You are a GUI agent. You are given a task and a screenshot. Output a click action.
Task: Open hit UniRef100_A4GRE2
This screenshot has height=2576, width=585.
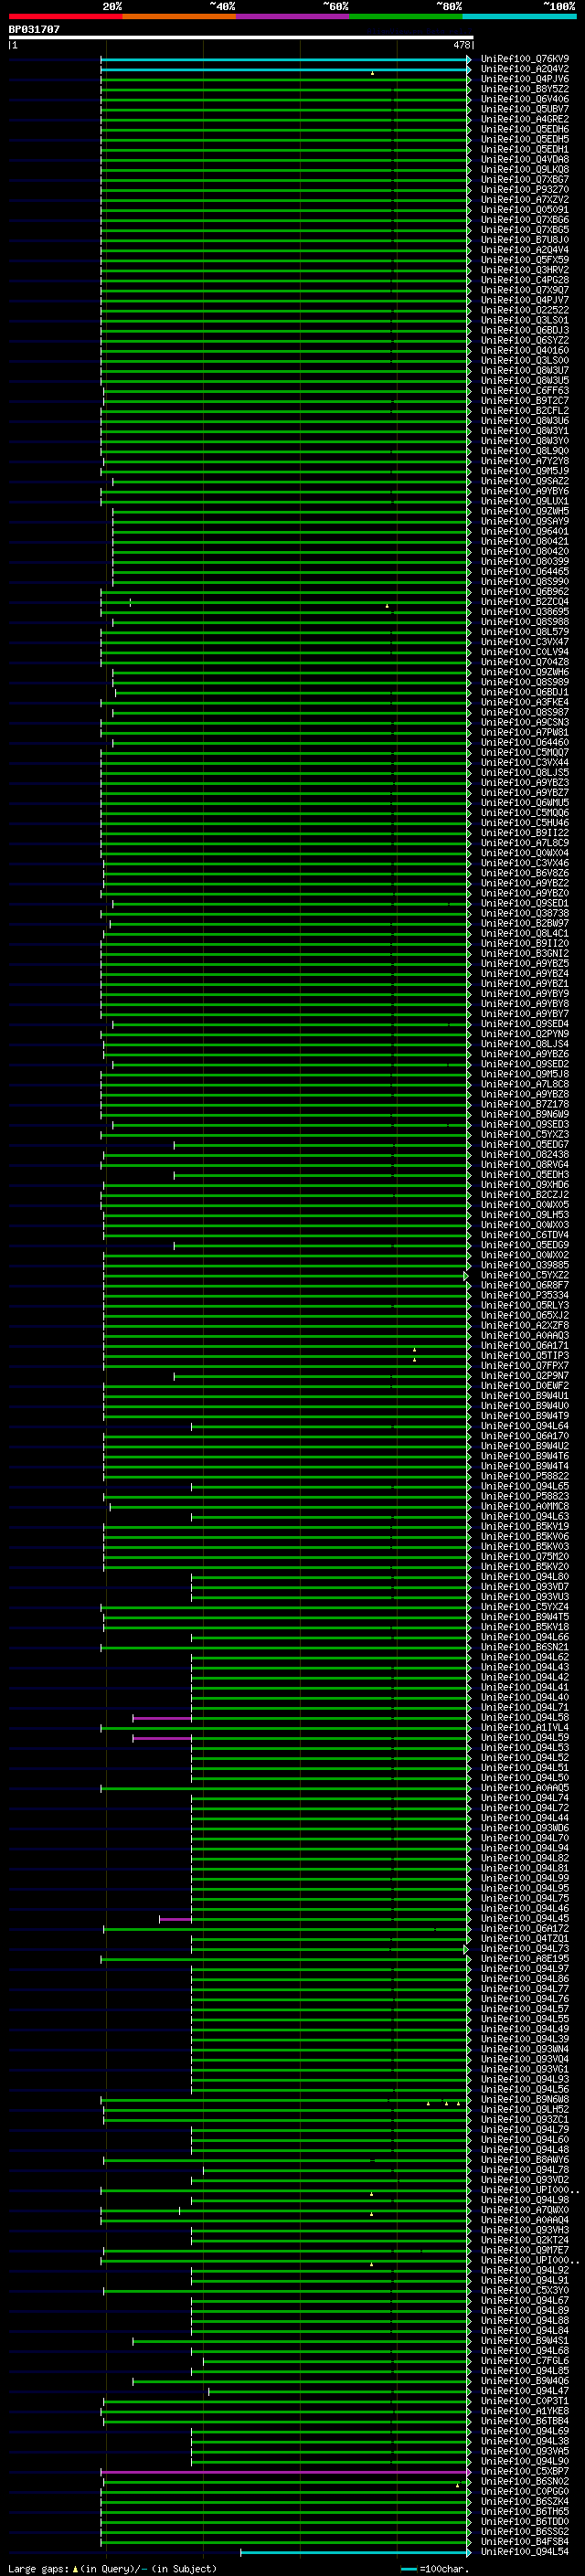[525, 119]
